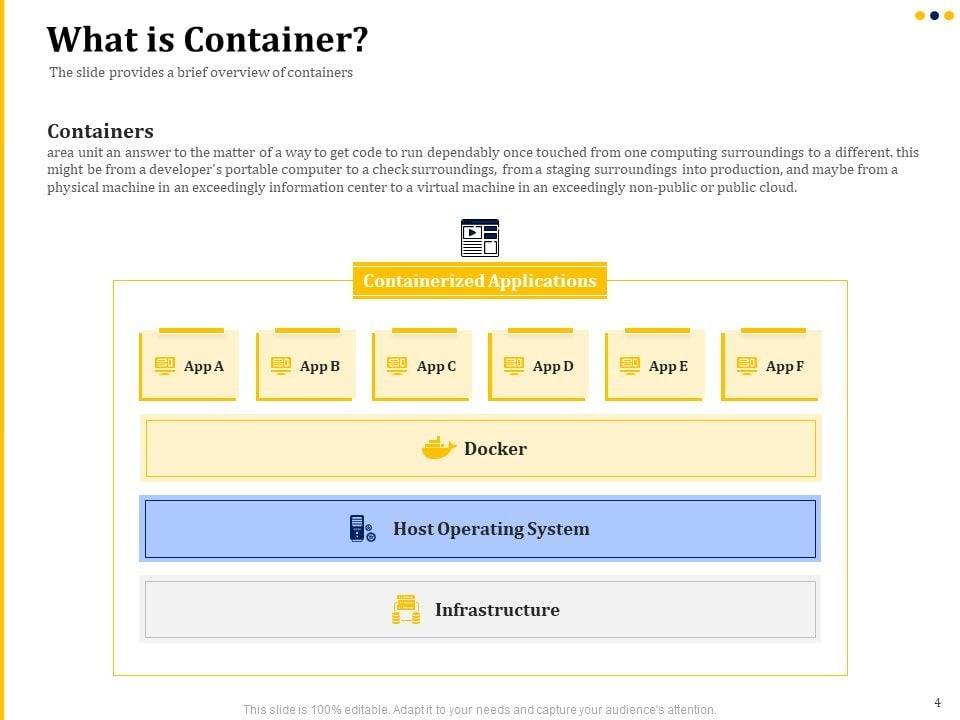Click the App E label text
The image size is (960, 720).
(x=668, y=366)
